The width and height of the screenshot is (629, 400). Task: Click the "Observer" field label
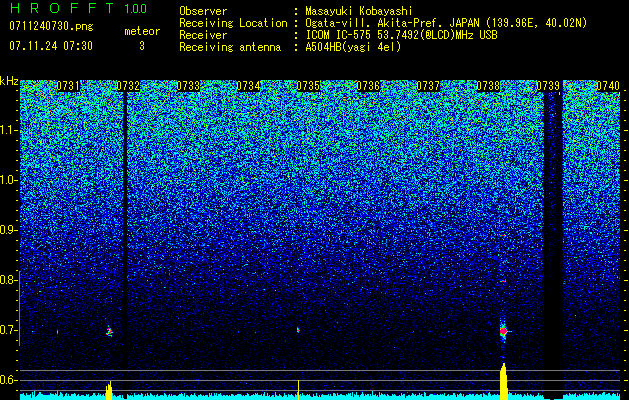coord(203,11)
